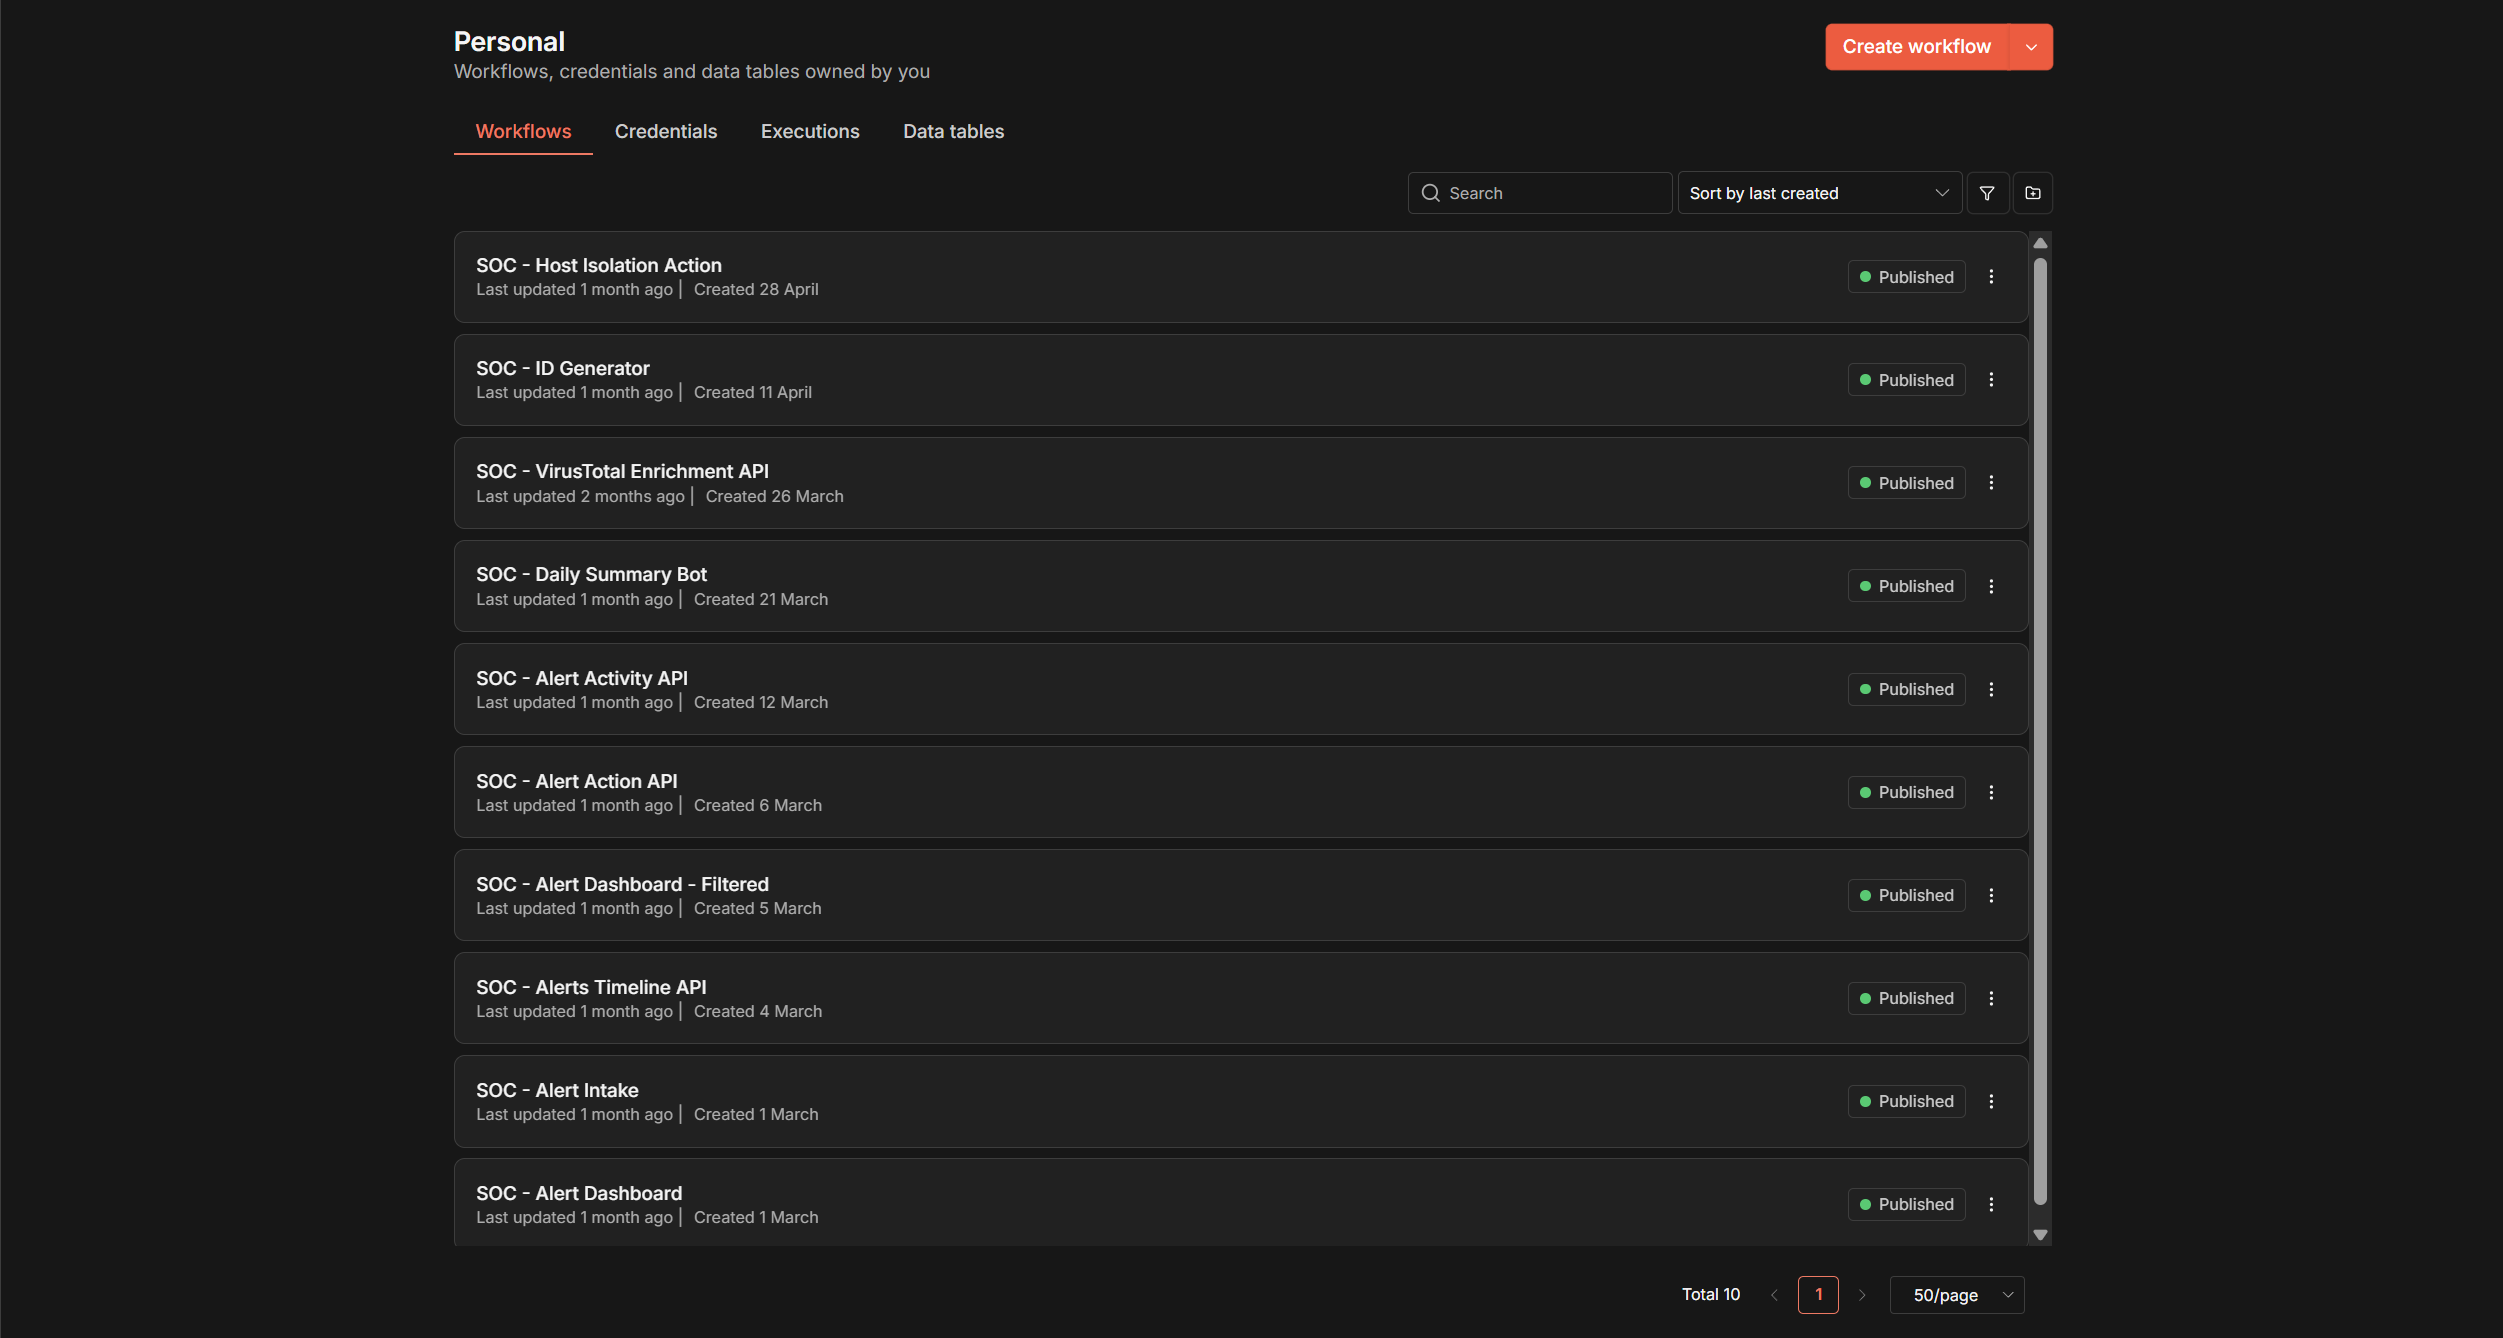Open SOC - Daily Summary Bot workflow
Viewport: 2503px width, 1338px height.
[1241, 586]
